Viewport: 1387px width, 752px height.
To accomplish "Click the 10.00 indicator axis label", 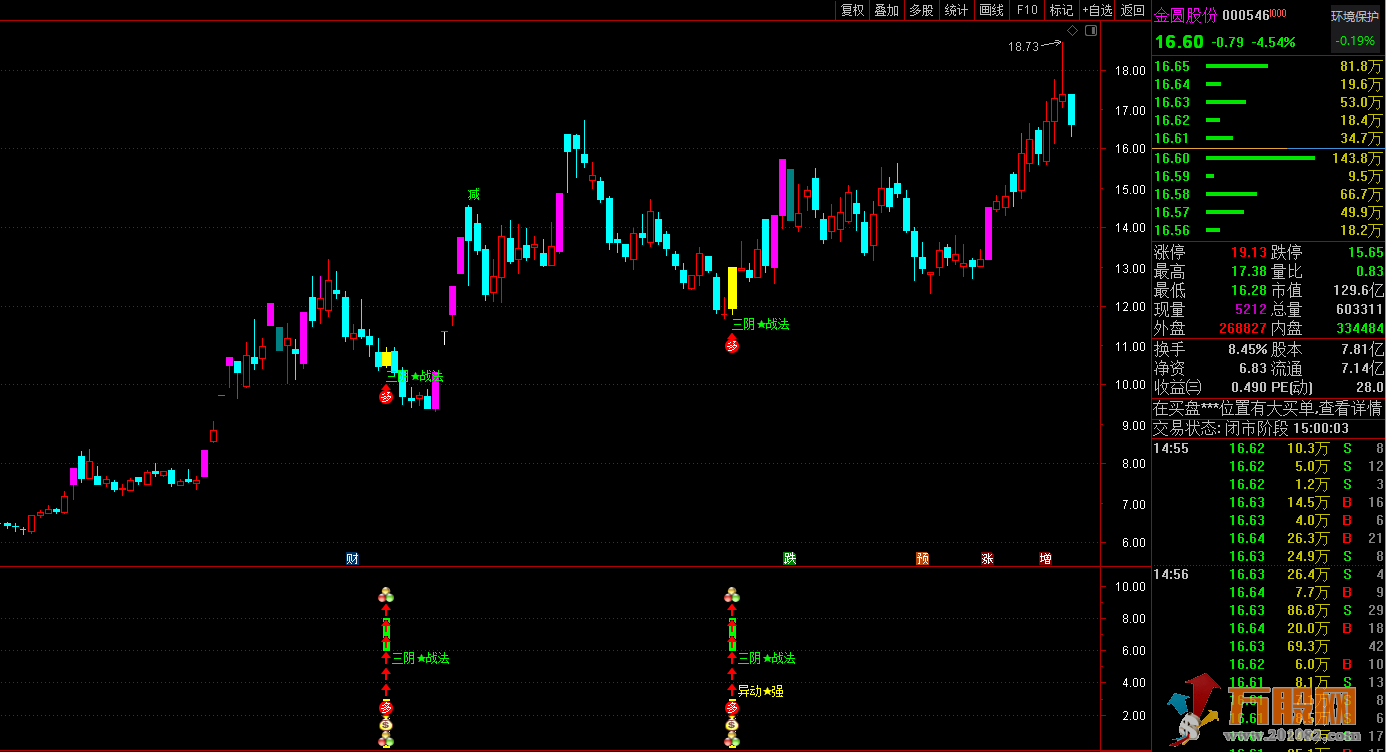I will [1131, 587].
